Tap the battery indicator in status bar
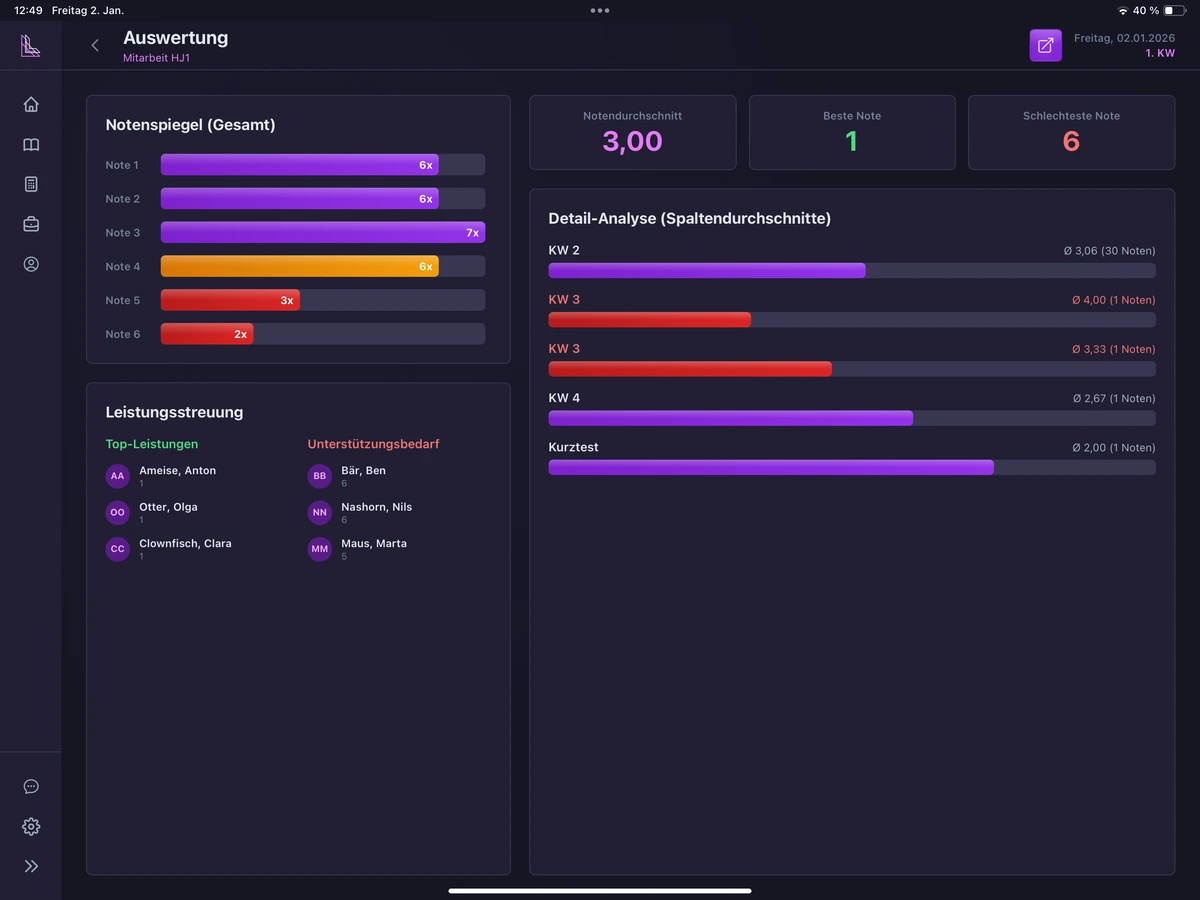The height and width of the screenshot is (900, 1200). tap(1174, 10)
